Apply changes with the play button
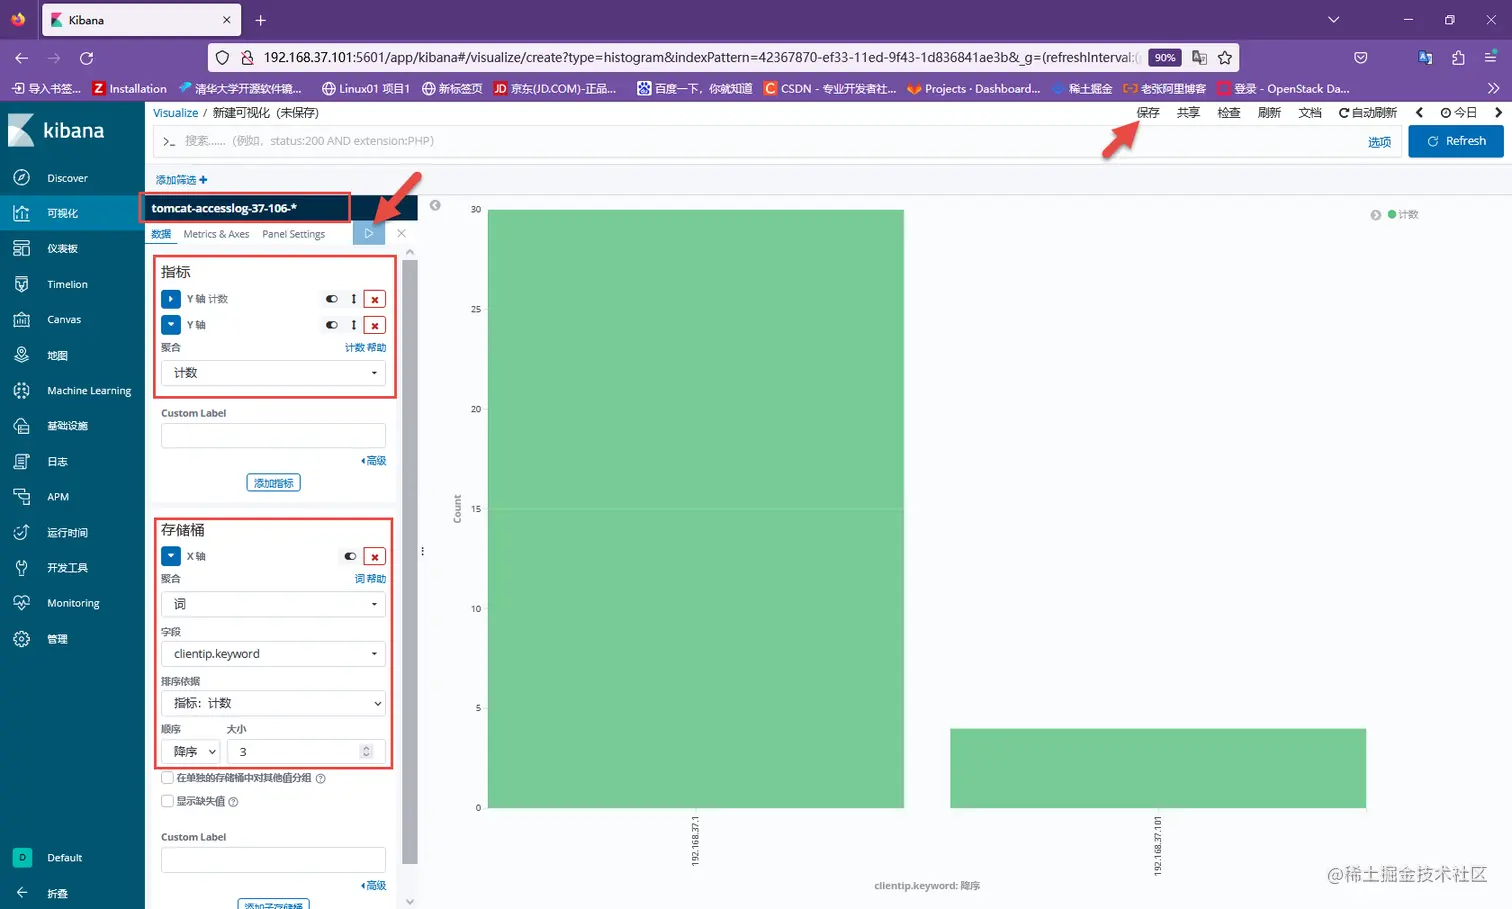Screen dimensions: 1512x909 369,233
